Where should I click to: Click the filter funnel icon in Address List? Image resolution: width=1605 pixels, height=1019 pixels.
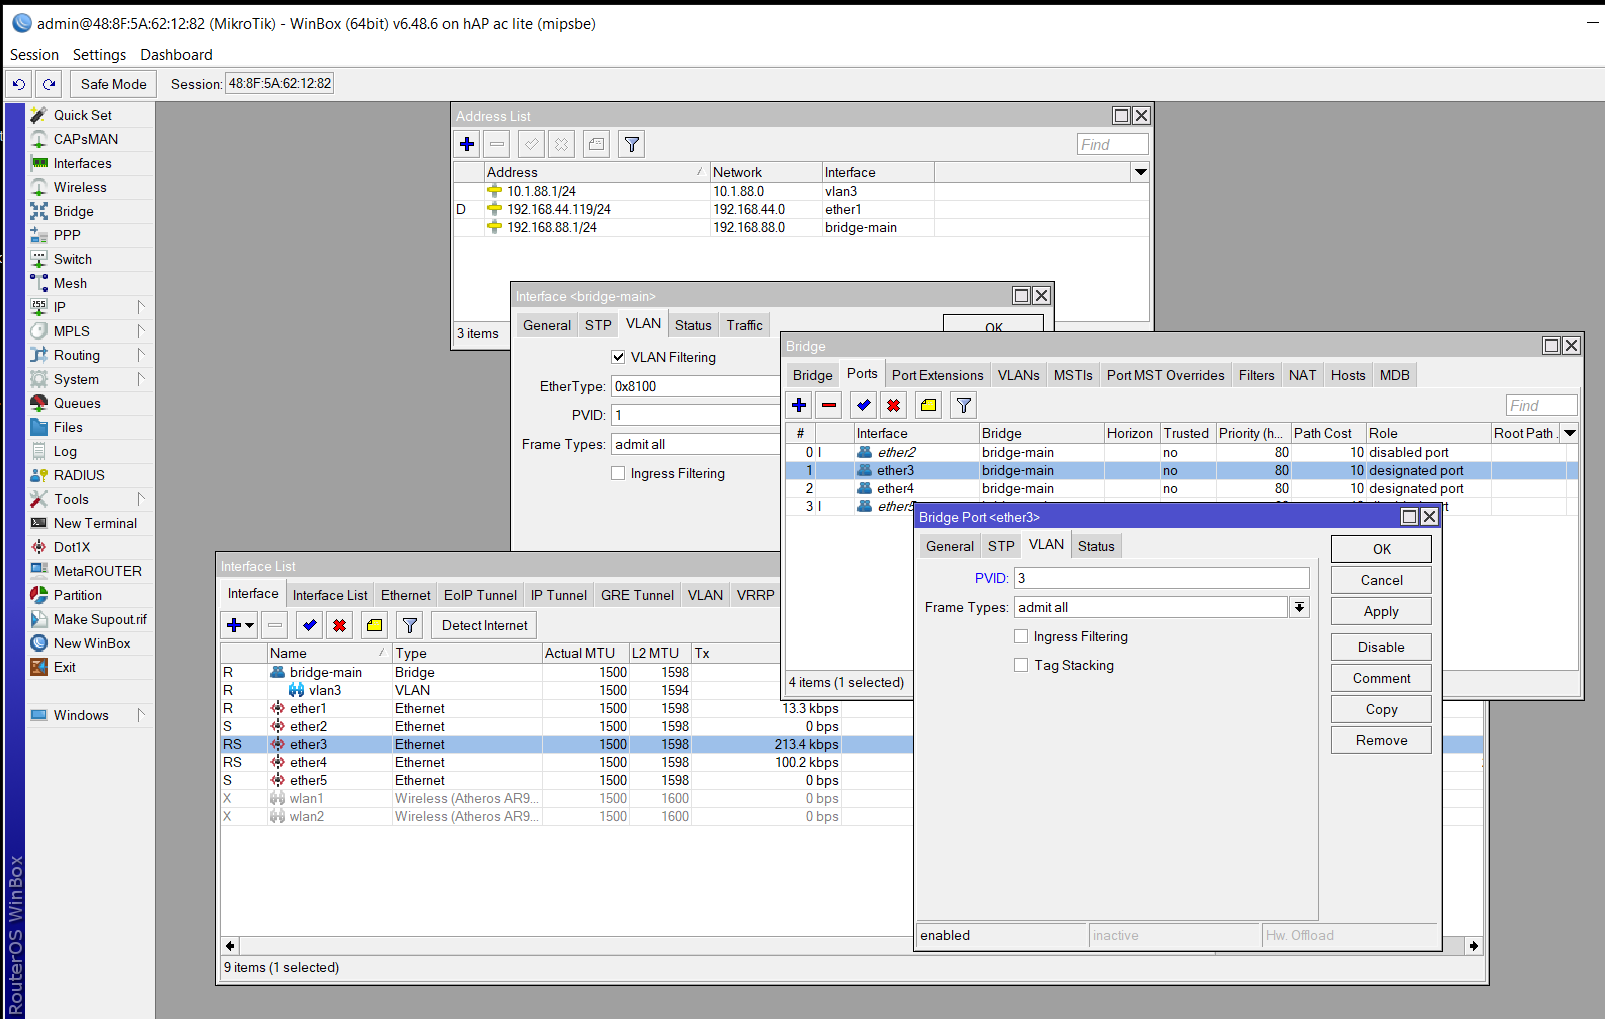pos(632,144)
